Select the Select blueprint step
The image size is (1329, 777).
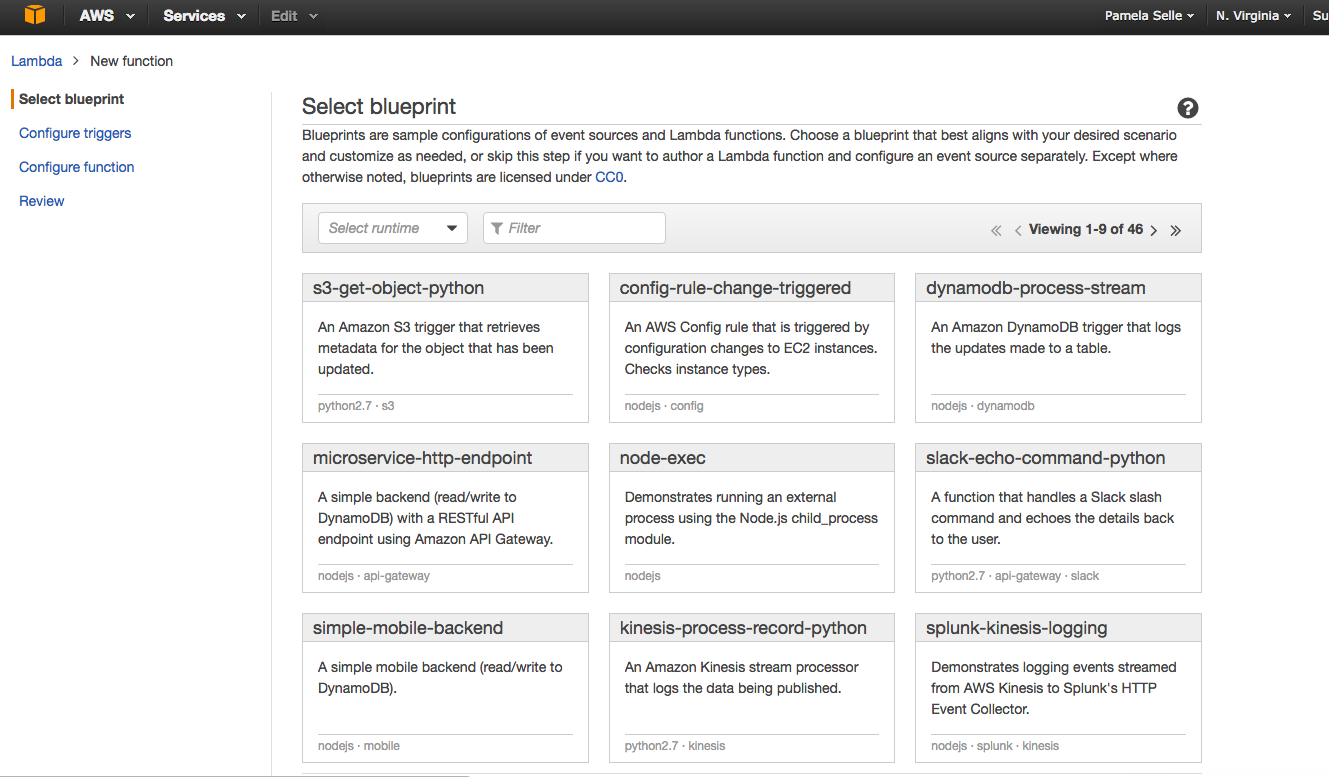pyautogui.click(x=72, y=99)
